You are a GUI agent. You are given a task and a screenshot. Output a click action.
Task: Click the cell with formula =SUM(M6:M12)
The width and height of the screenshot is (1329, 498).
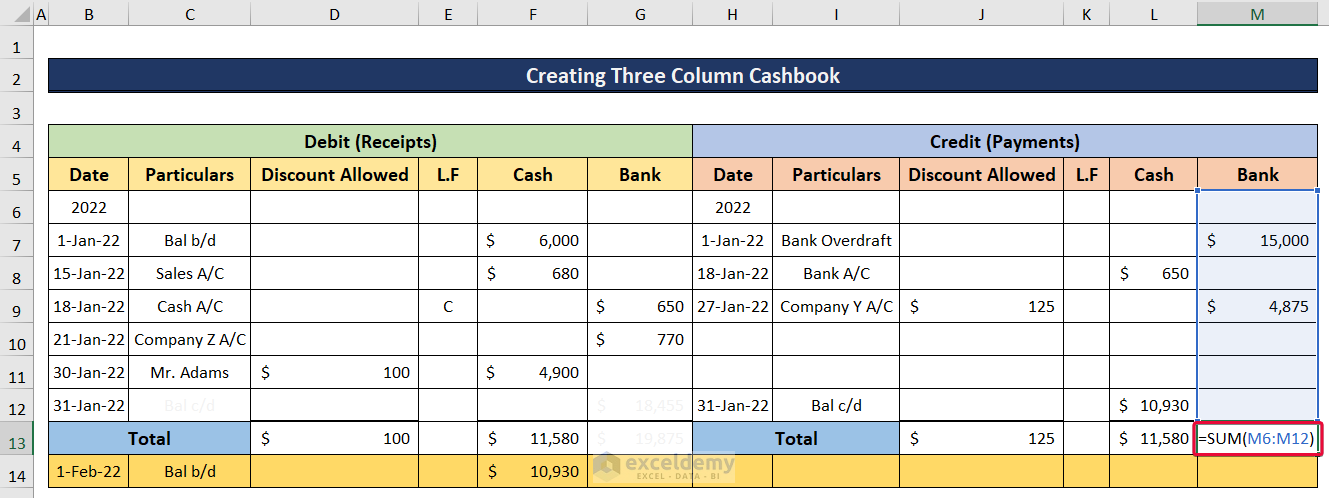point(1257,438)
